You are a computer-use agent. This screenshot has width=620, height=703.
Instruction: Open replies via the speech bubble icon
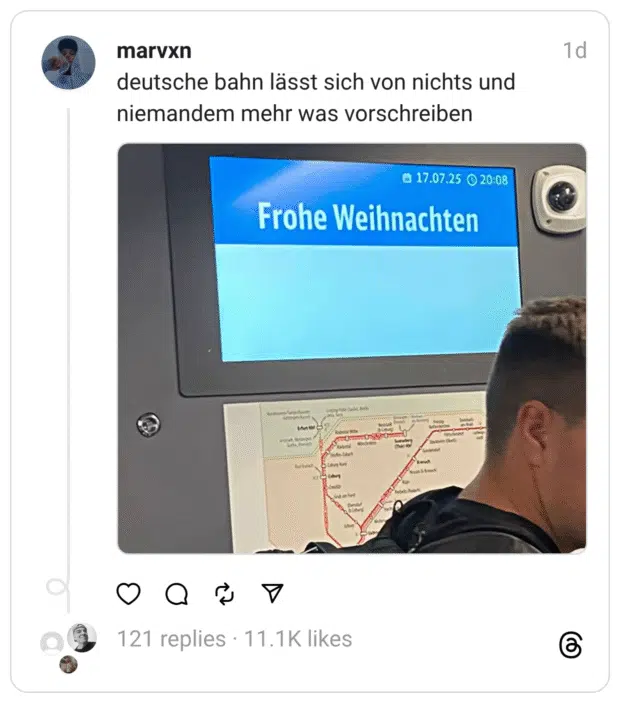[177, 594]
